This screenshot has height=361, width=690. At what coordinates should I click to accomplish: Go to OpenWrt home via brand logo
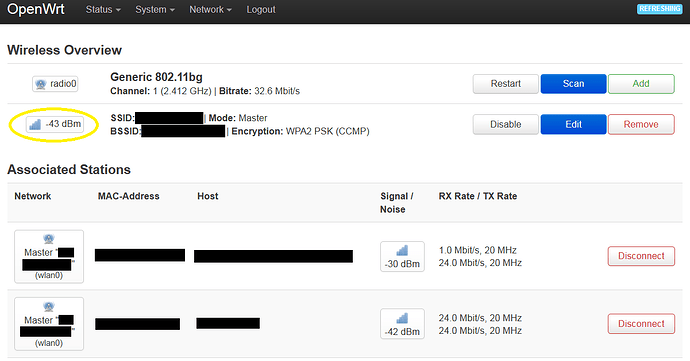click(36, 9)
